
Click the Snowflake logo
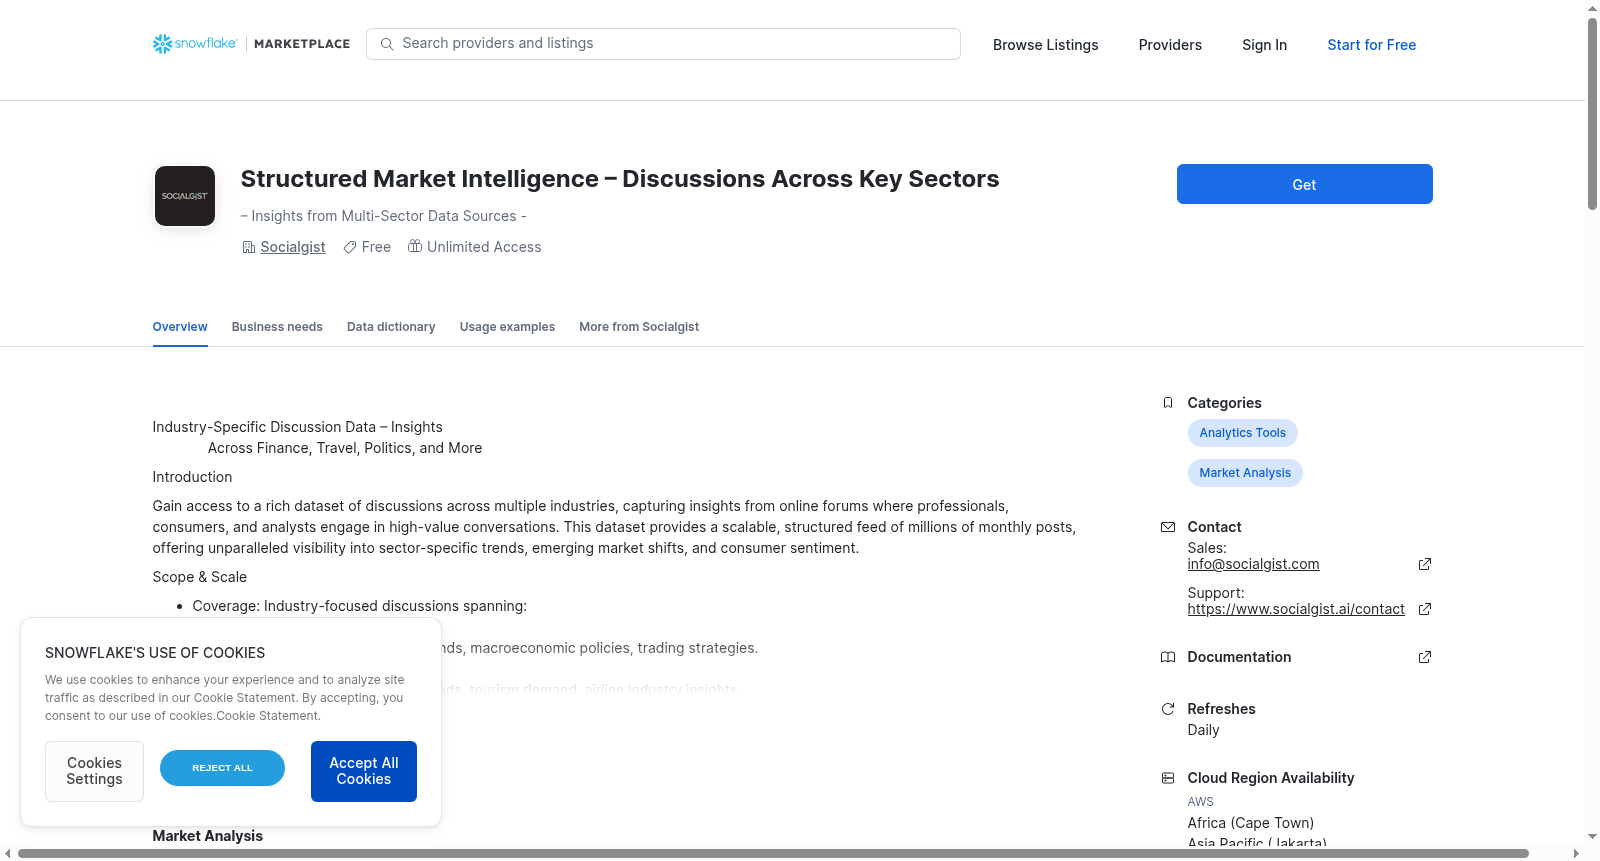tap(195, 44)
